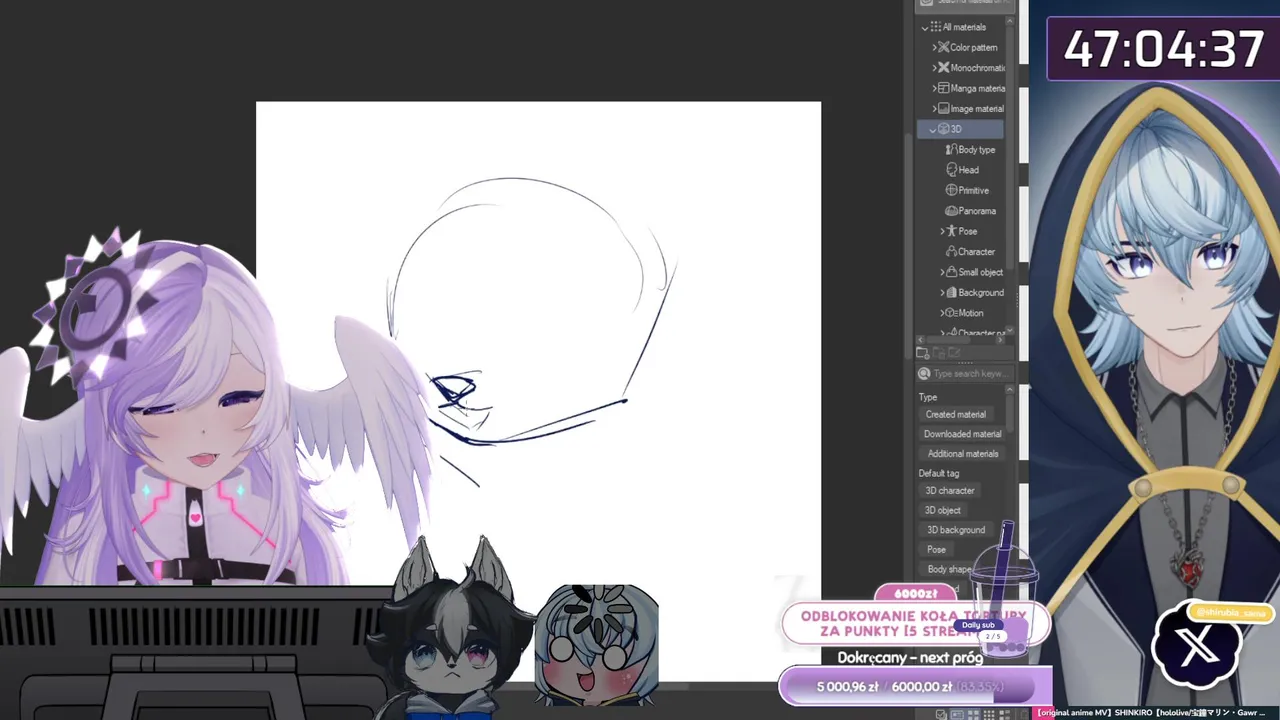The image size is (1280, 720).
Task: Select the All materials tree row
Action: tap(961, 27)
